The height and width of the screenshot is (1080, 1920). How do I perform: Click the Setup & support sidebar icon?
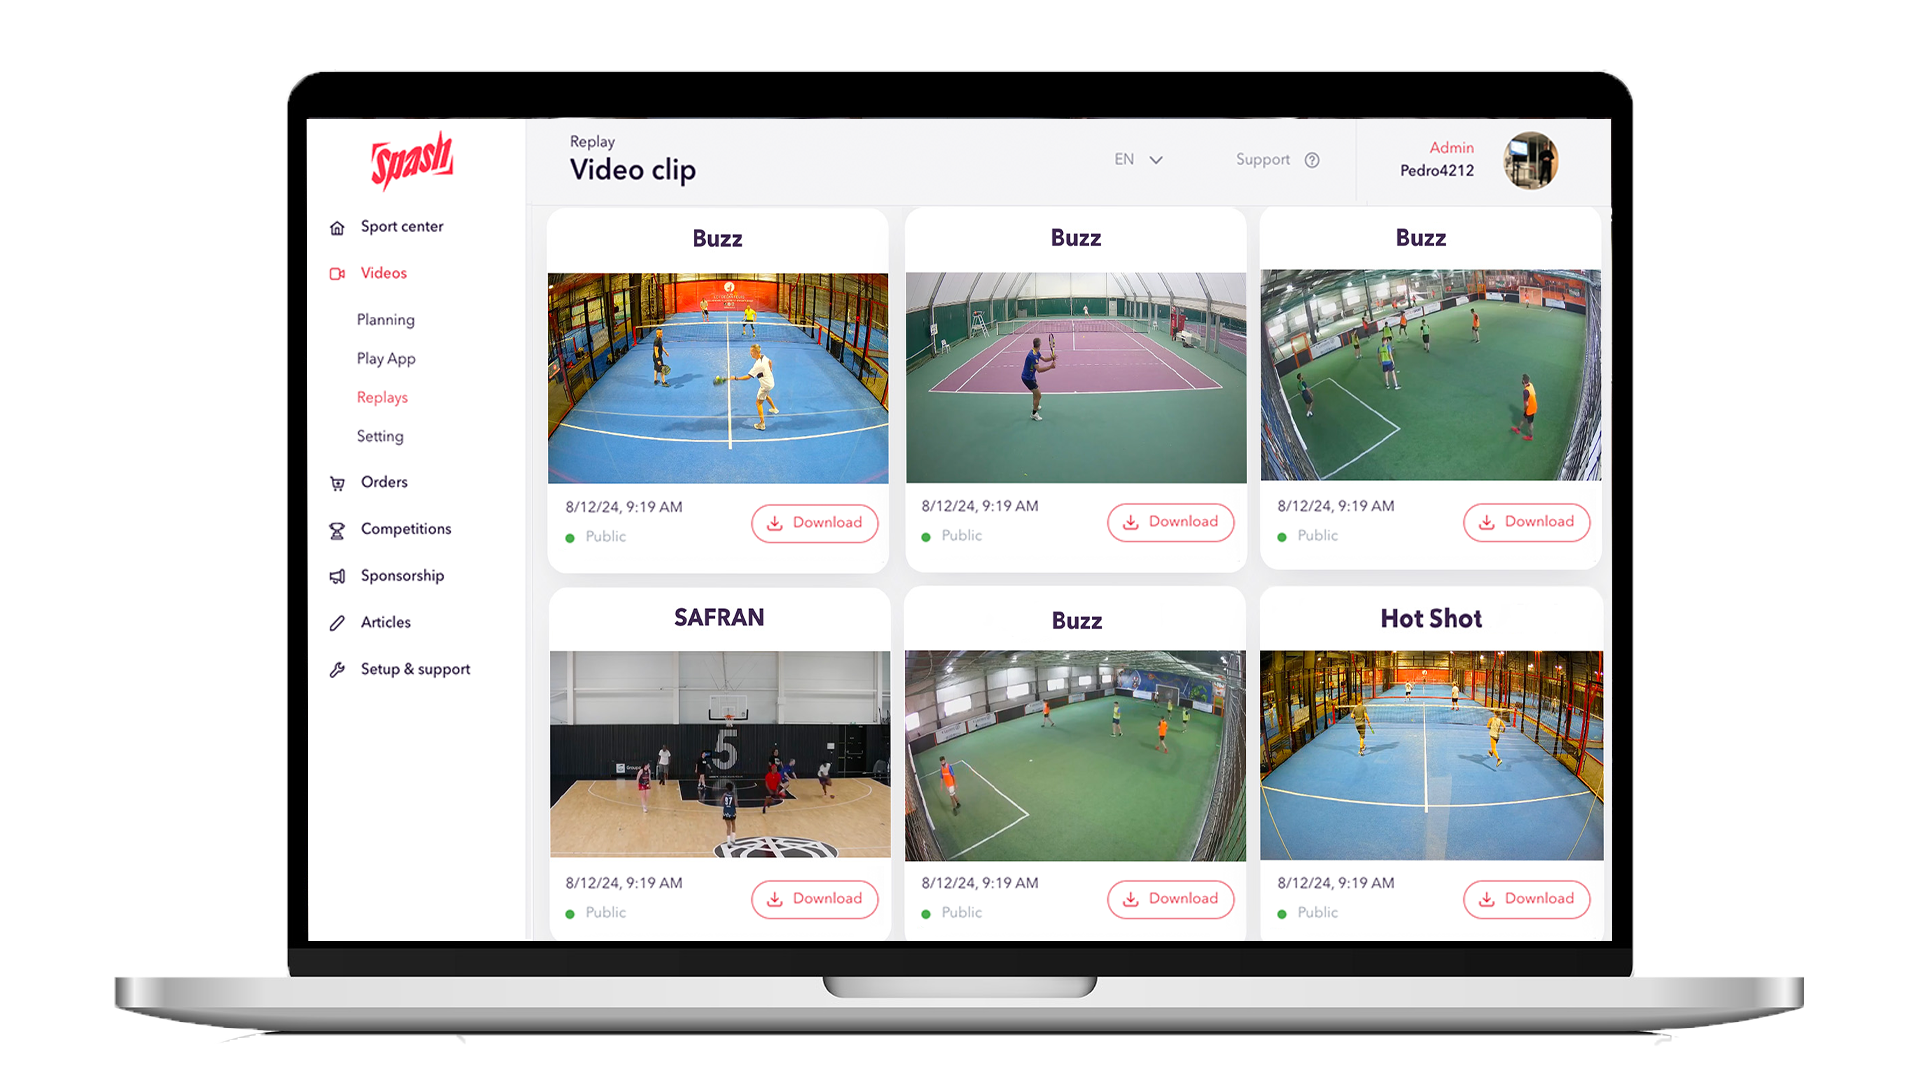coord(338,667)
